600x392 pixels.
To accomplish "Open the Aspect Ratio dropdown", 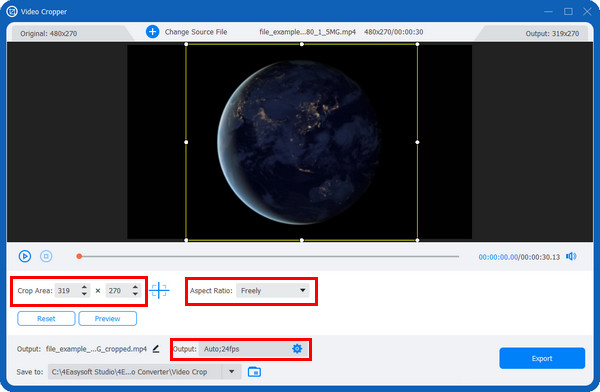I will (x=272, y=291).
